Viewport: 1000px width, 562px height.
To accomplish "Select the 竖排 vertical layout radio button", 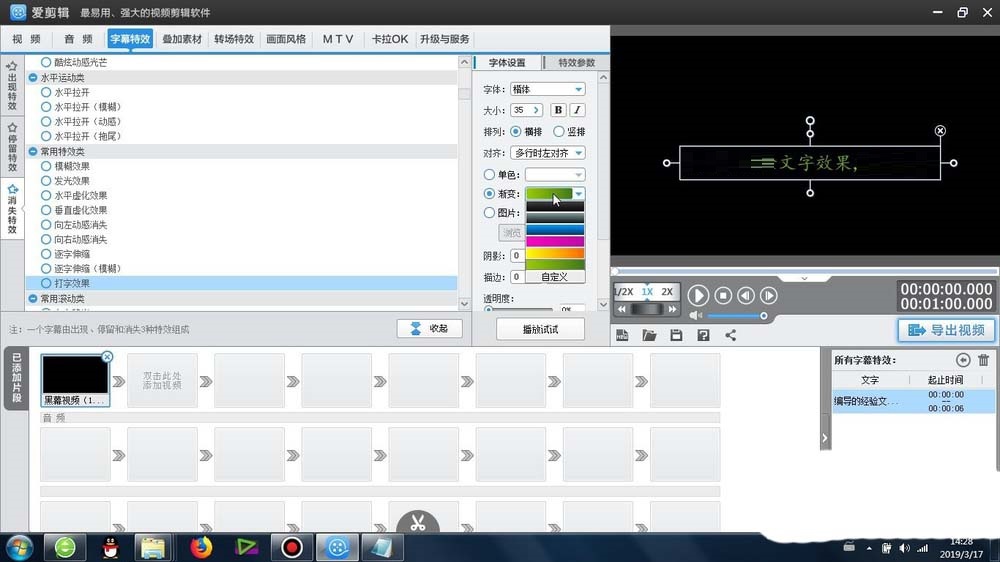I will pos(559,131).
